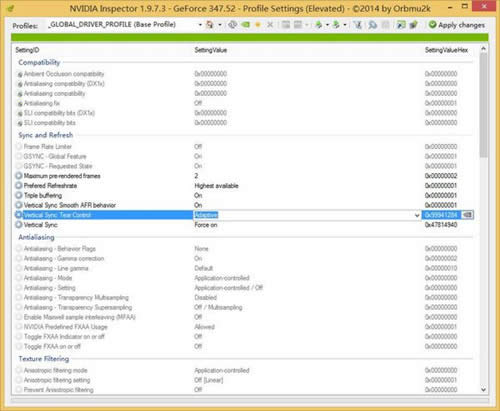Select the Prefered Refreshrate row
Image resolution: width=500 pixels, height=411 pixels.
[x=244, y=186]
